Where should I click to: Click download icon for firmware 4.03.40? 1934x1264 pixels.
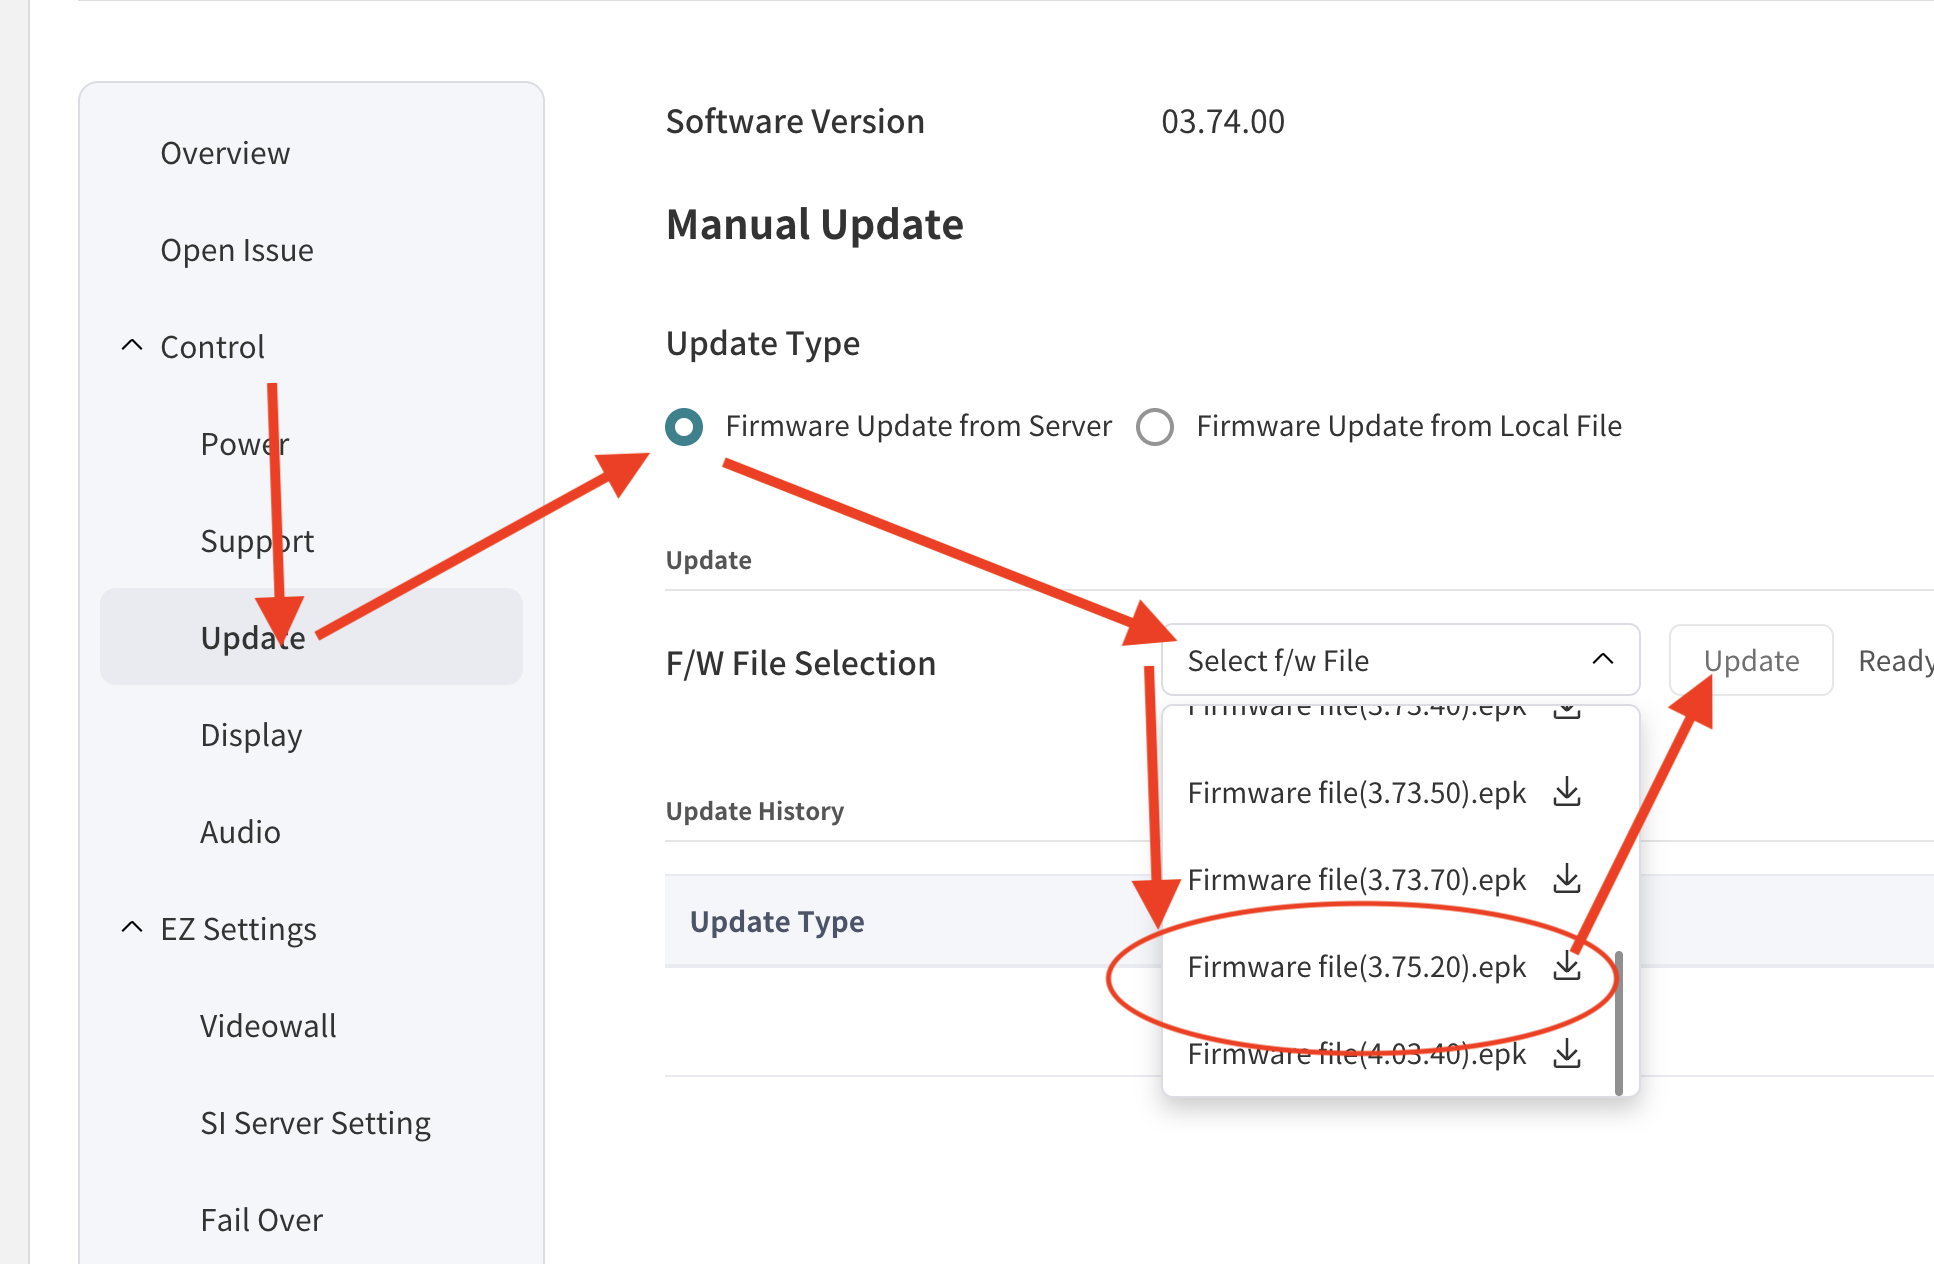1567,1054
